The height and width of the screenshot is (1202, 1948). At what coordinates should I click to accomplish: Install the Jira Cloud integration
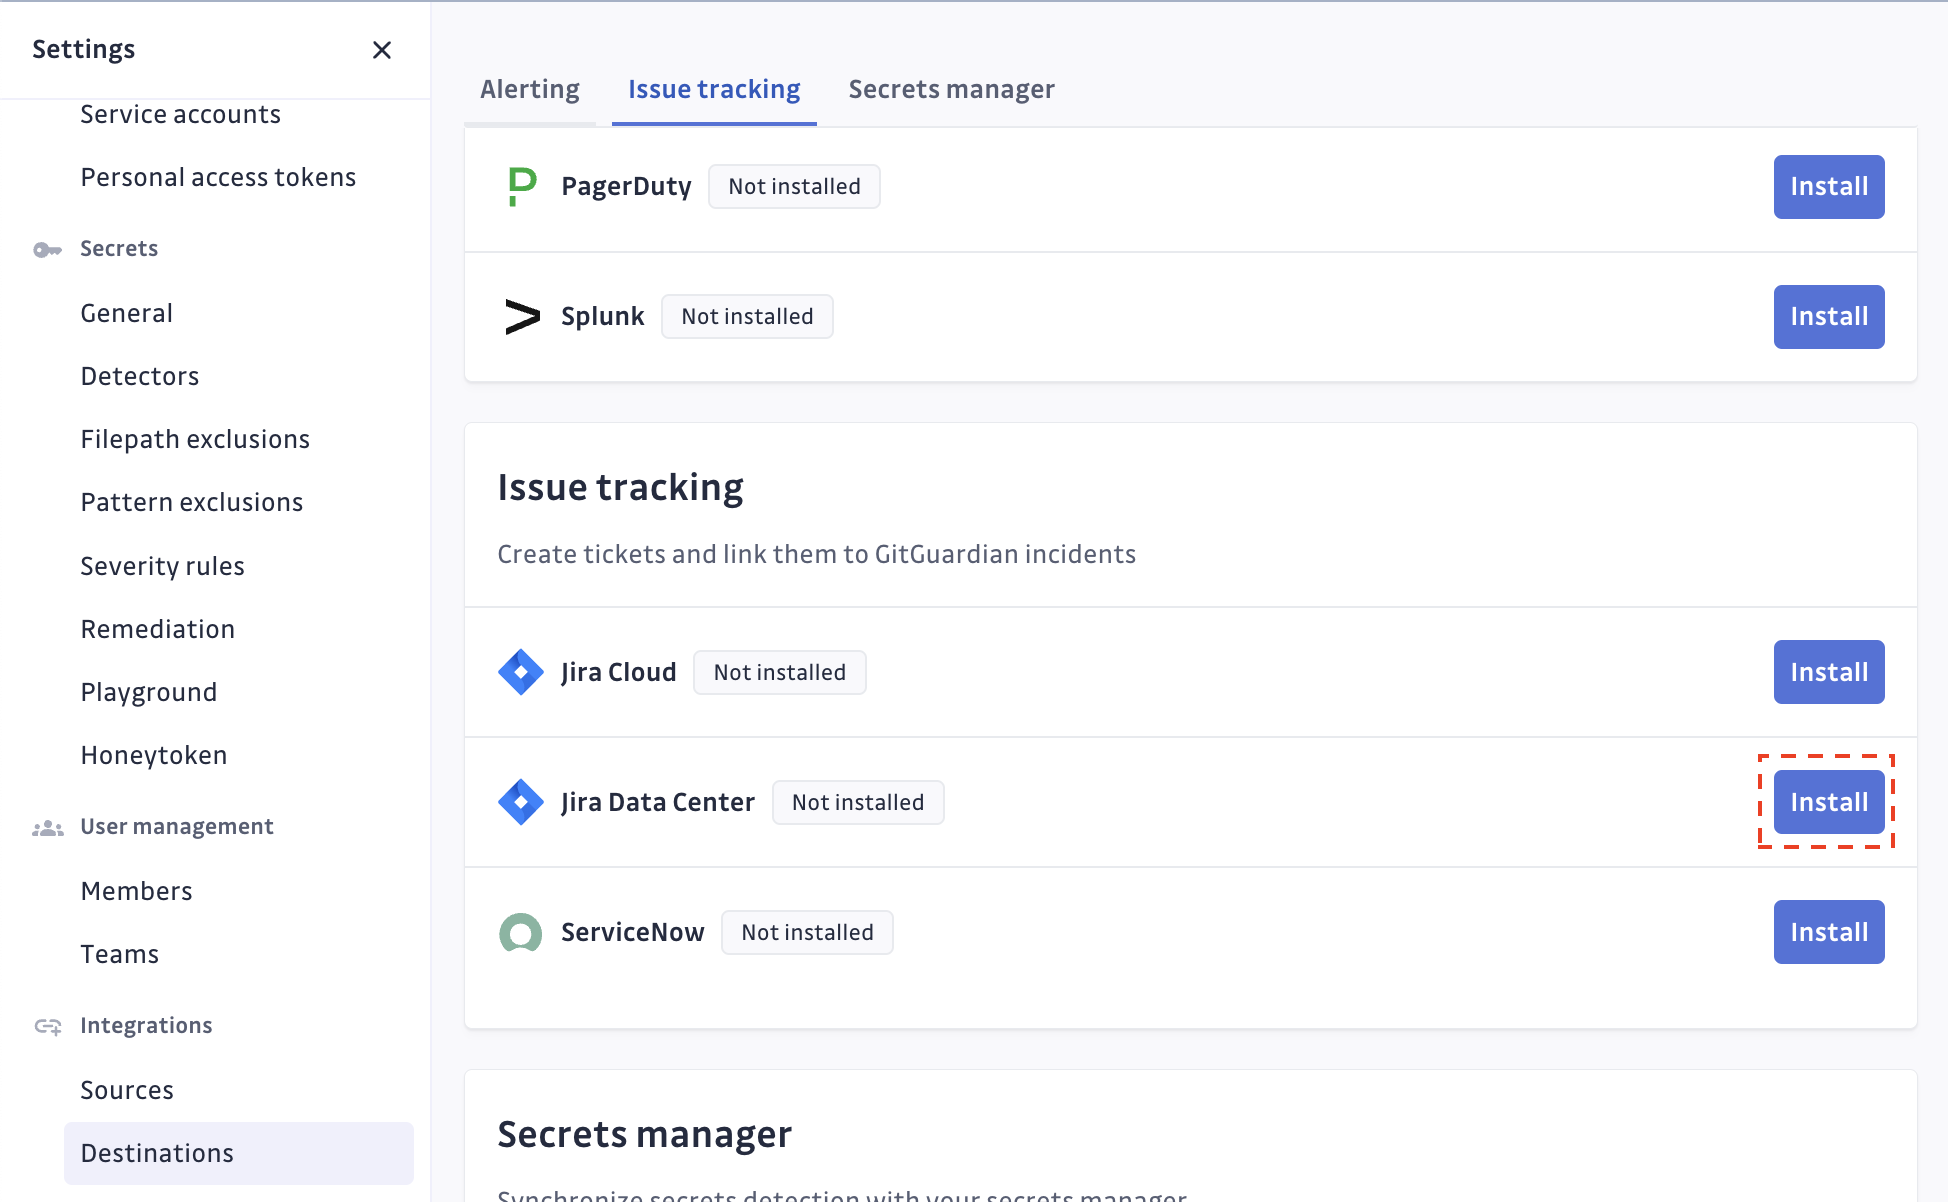click(1829, 672)
